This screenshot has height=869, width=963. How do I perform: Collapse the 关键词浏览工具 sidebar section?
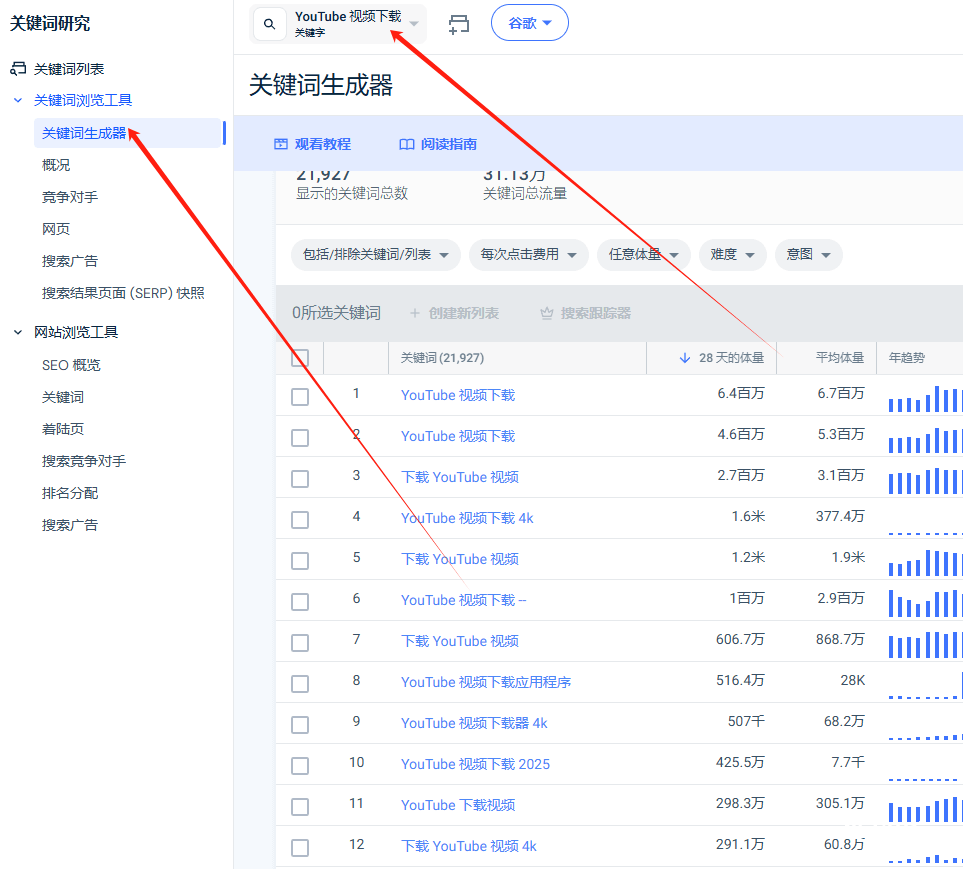18,100
